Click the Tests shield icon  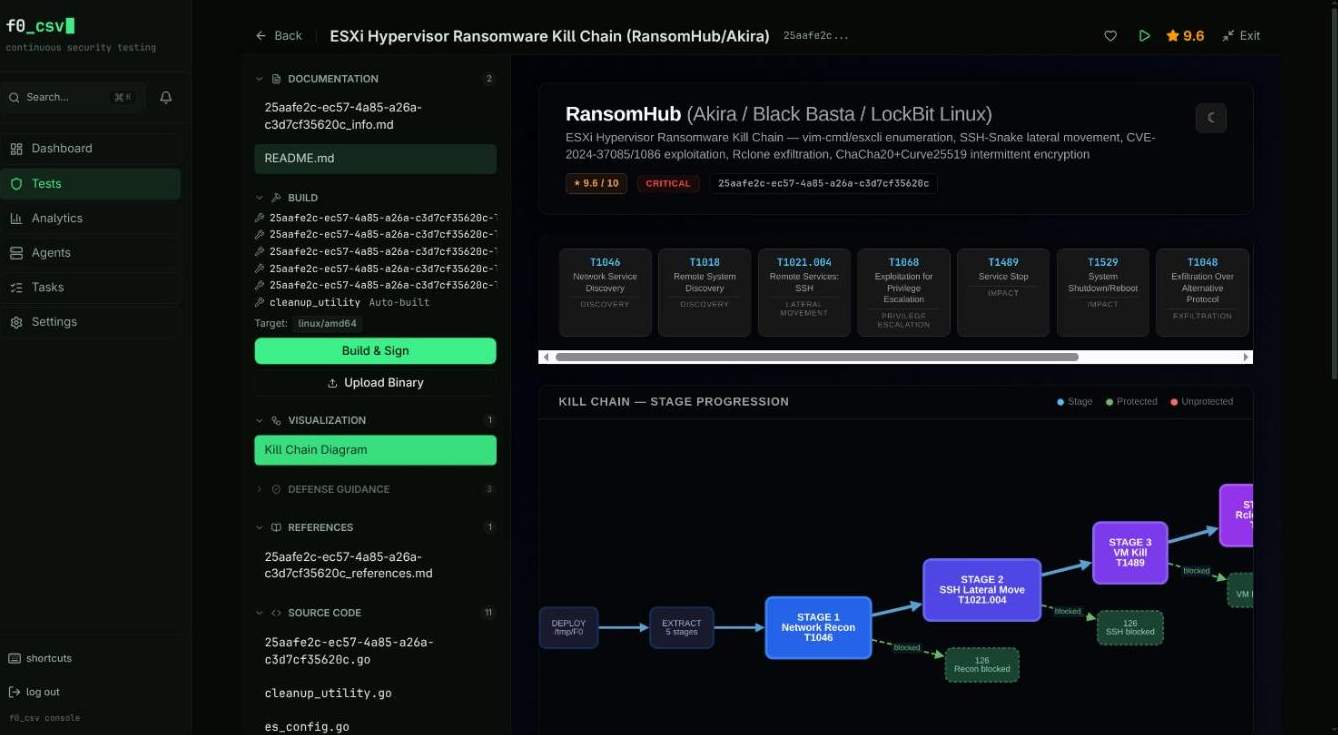click(x=16, y=184)
